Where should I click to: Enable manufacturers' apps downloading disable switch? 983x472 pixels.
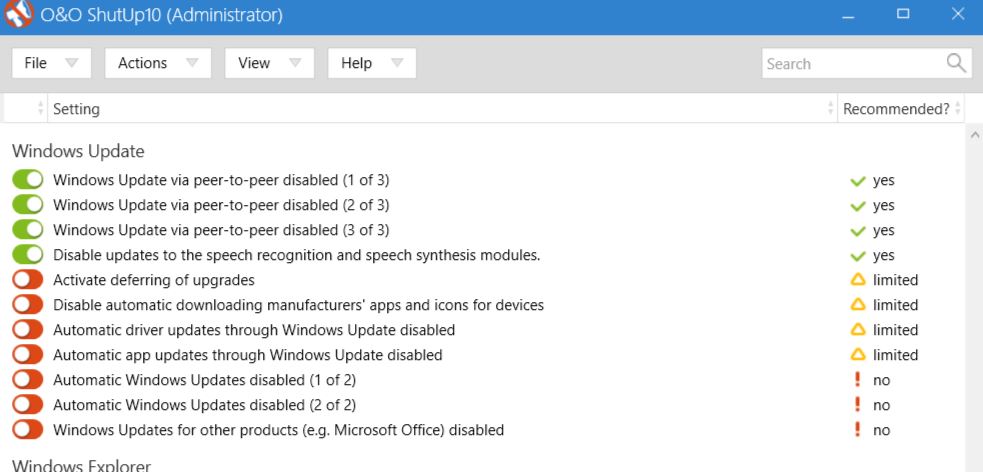(x=28, y=305)
